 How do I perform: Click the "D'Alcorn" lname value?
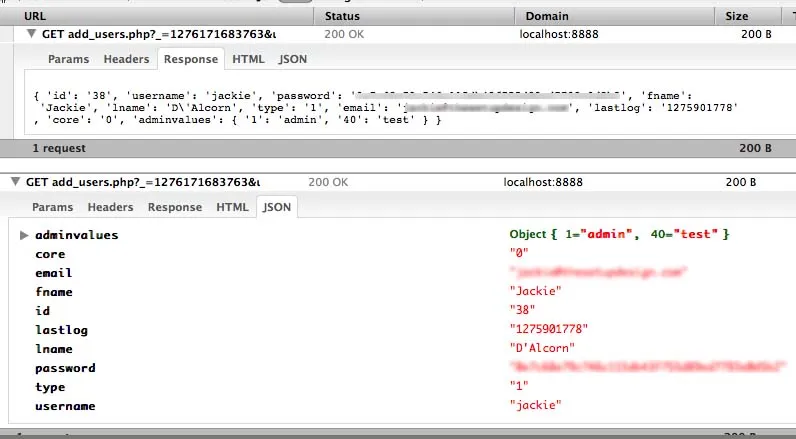[542, 348]
